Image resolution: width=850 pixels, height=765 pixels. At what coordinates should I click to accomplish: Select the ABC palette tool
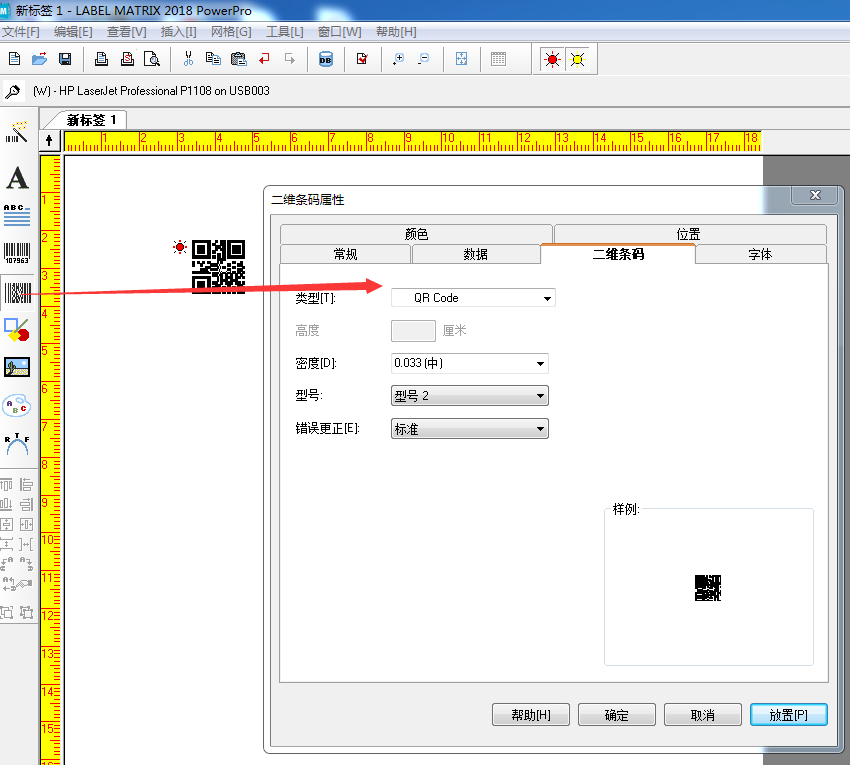point(17,406)
